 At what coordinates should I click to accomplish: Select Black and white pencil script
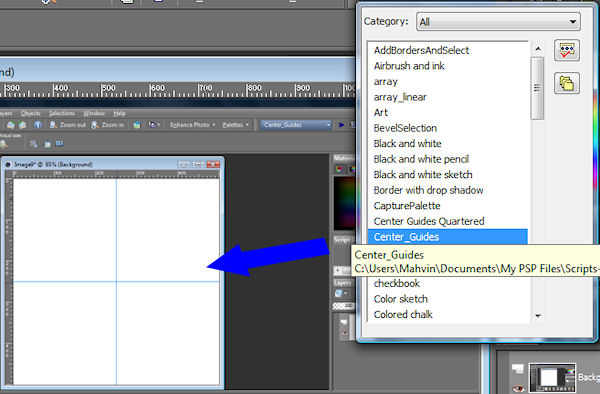[x=421, y=159]
